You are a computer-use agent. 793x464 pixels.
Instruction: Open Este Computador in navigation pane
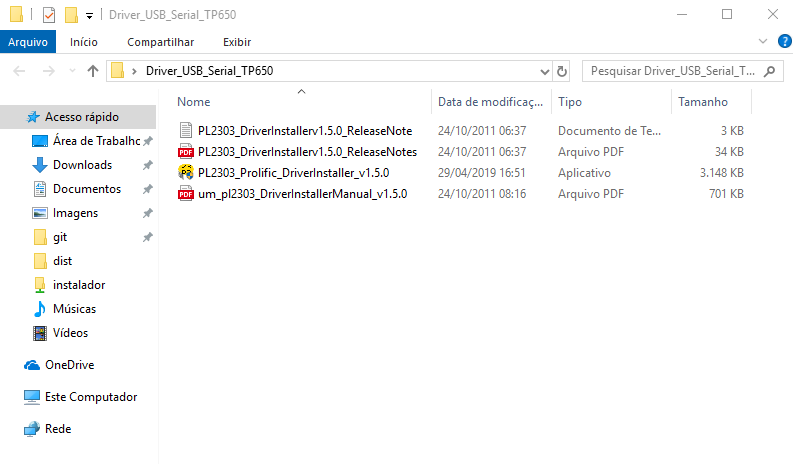[91, 397]
